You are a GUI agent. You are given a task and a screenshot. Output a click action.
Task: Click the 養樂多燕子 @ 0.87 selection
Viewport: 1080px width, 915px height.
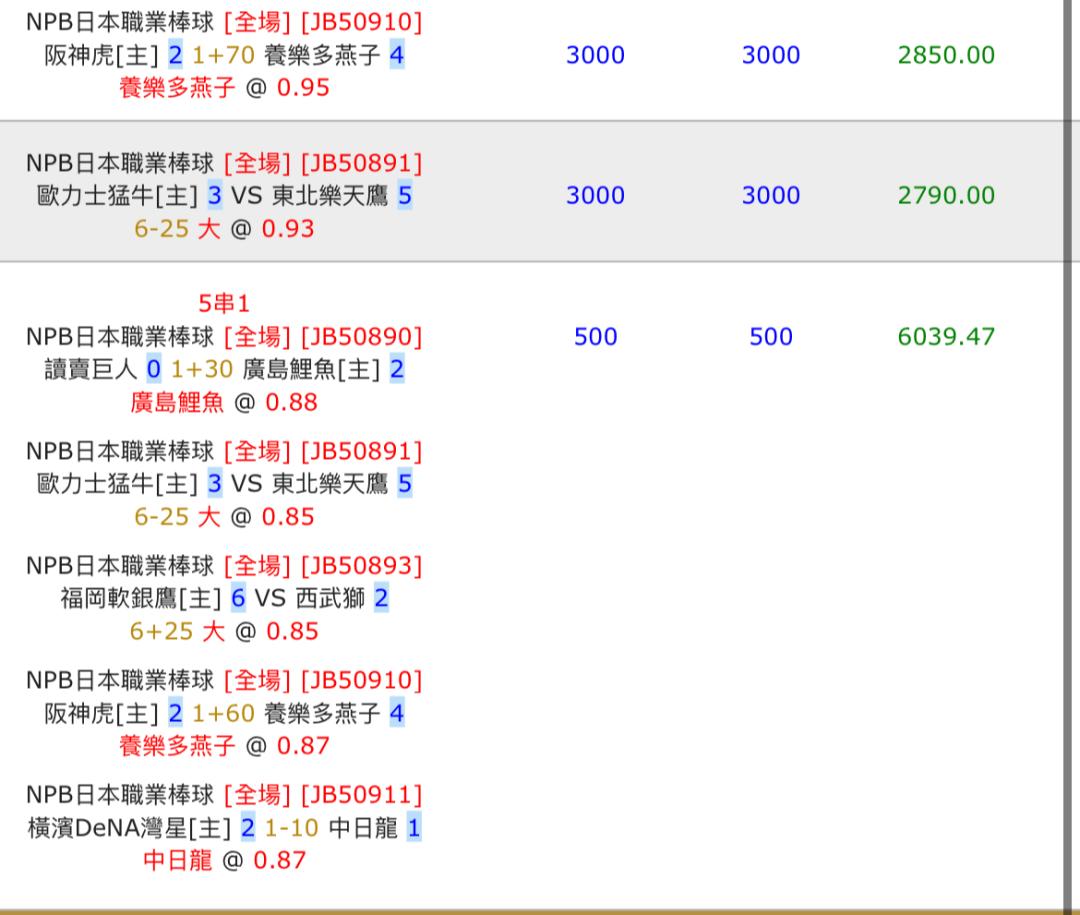click(224, 746)
